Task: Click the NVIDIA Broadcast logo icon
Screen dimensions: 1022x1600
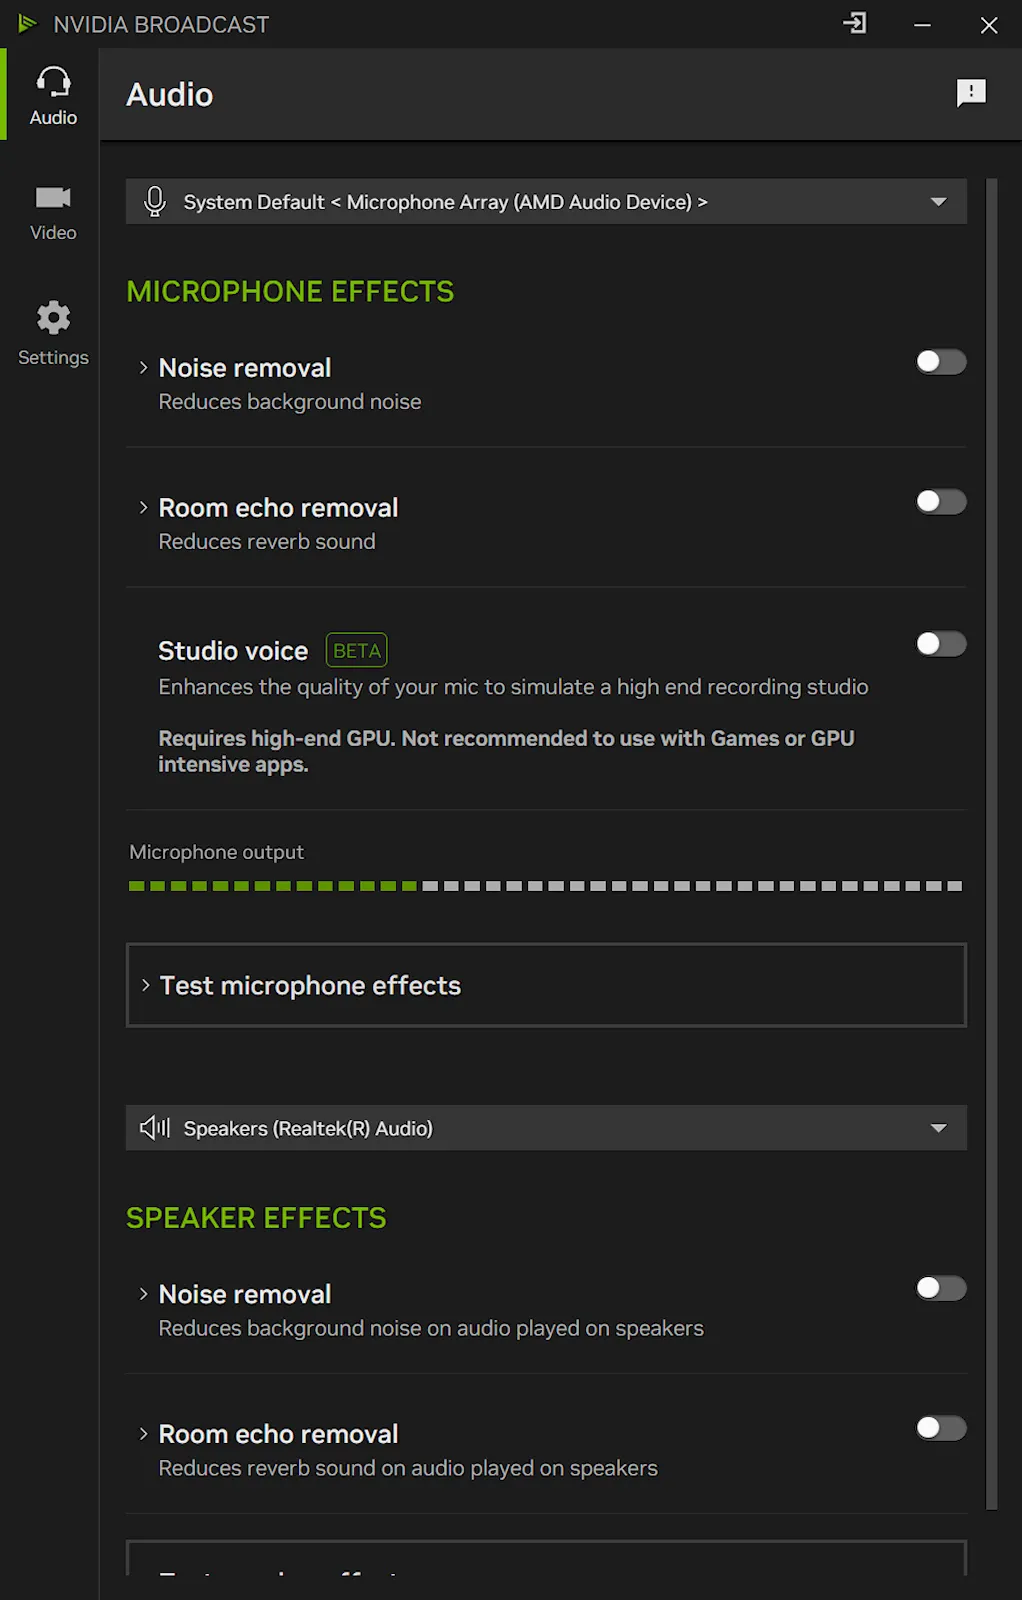Action: pos(27,24)
